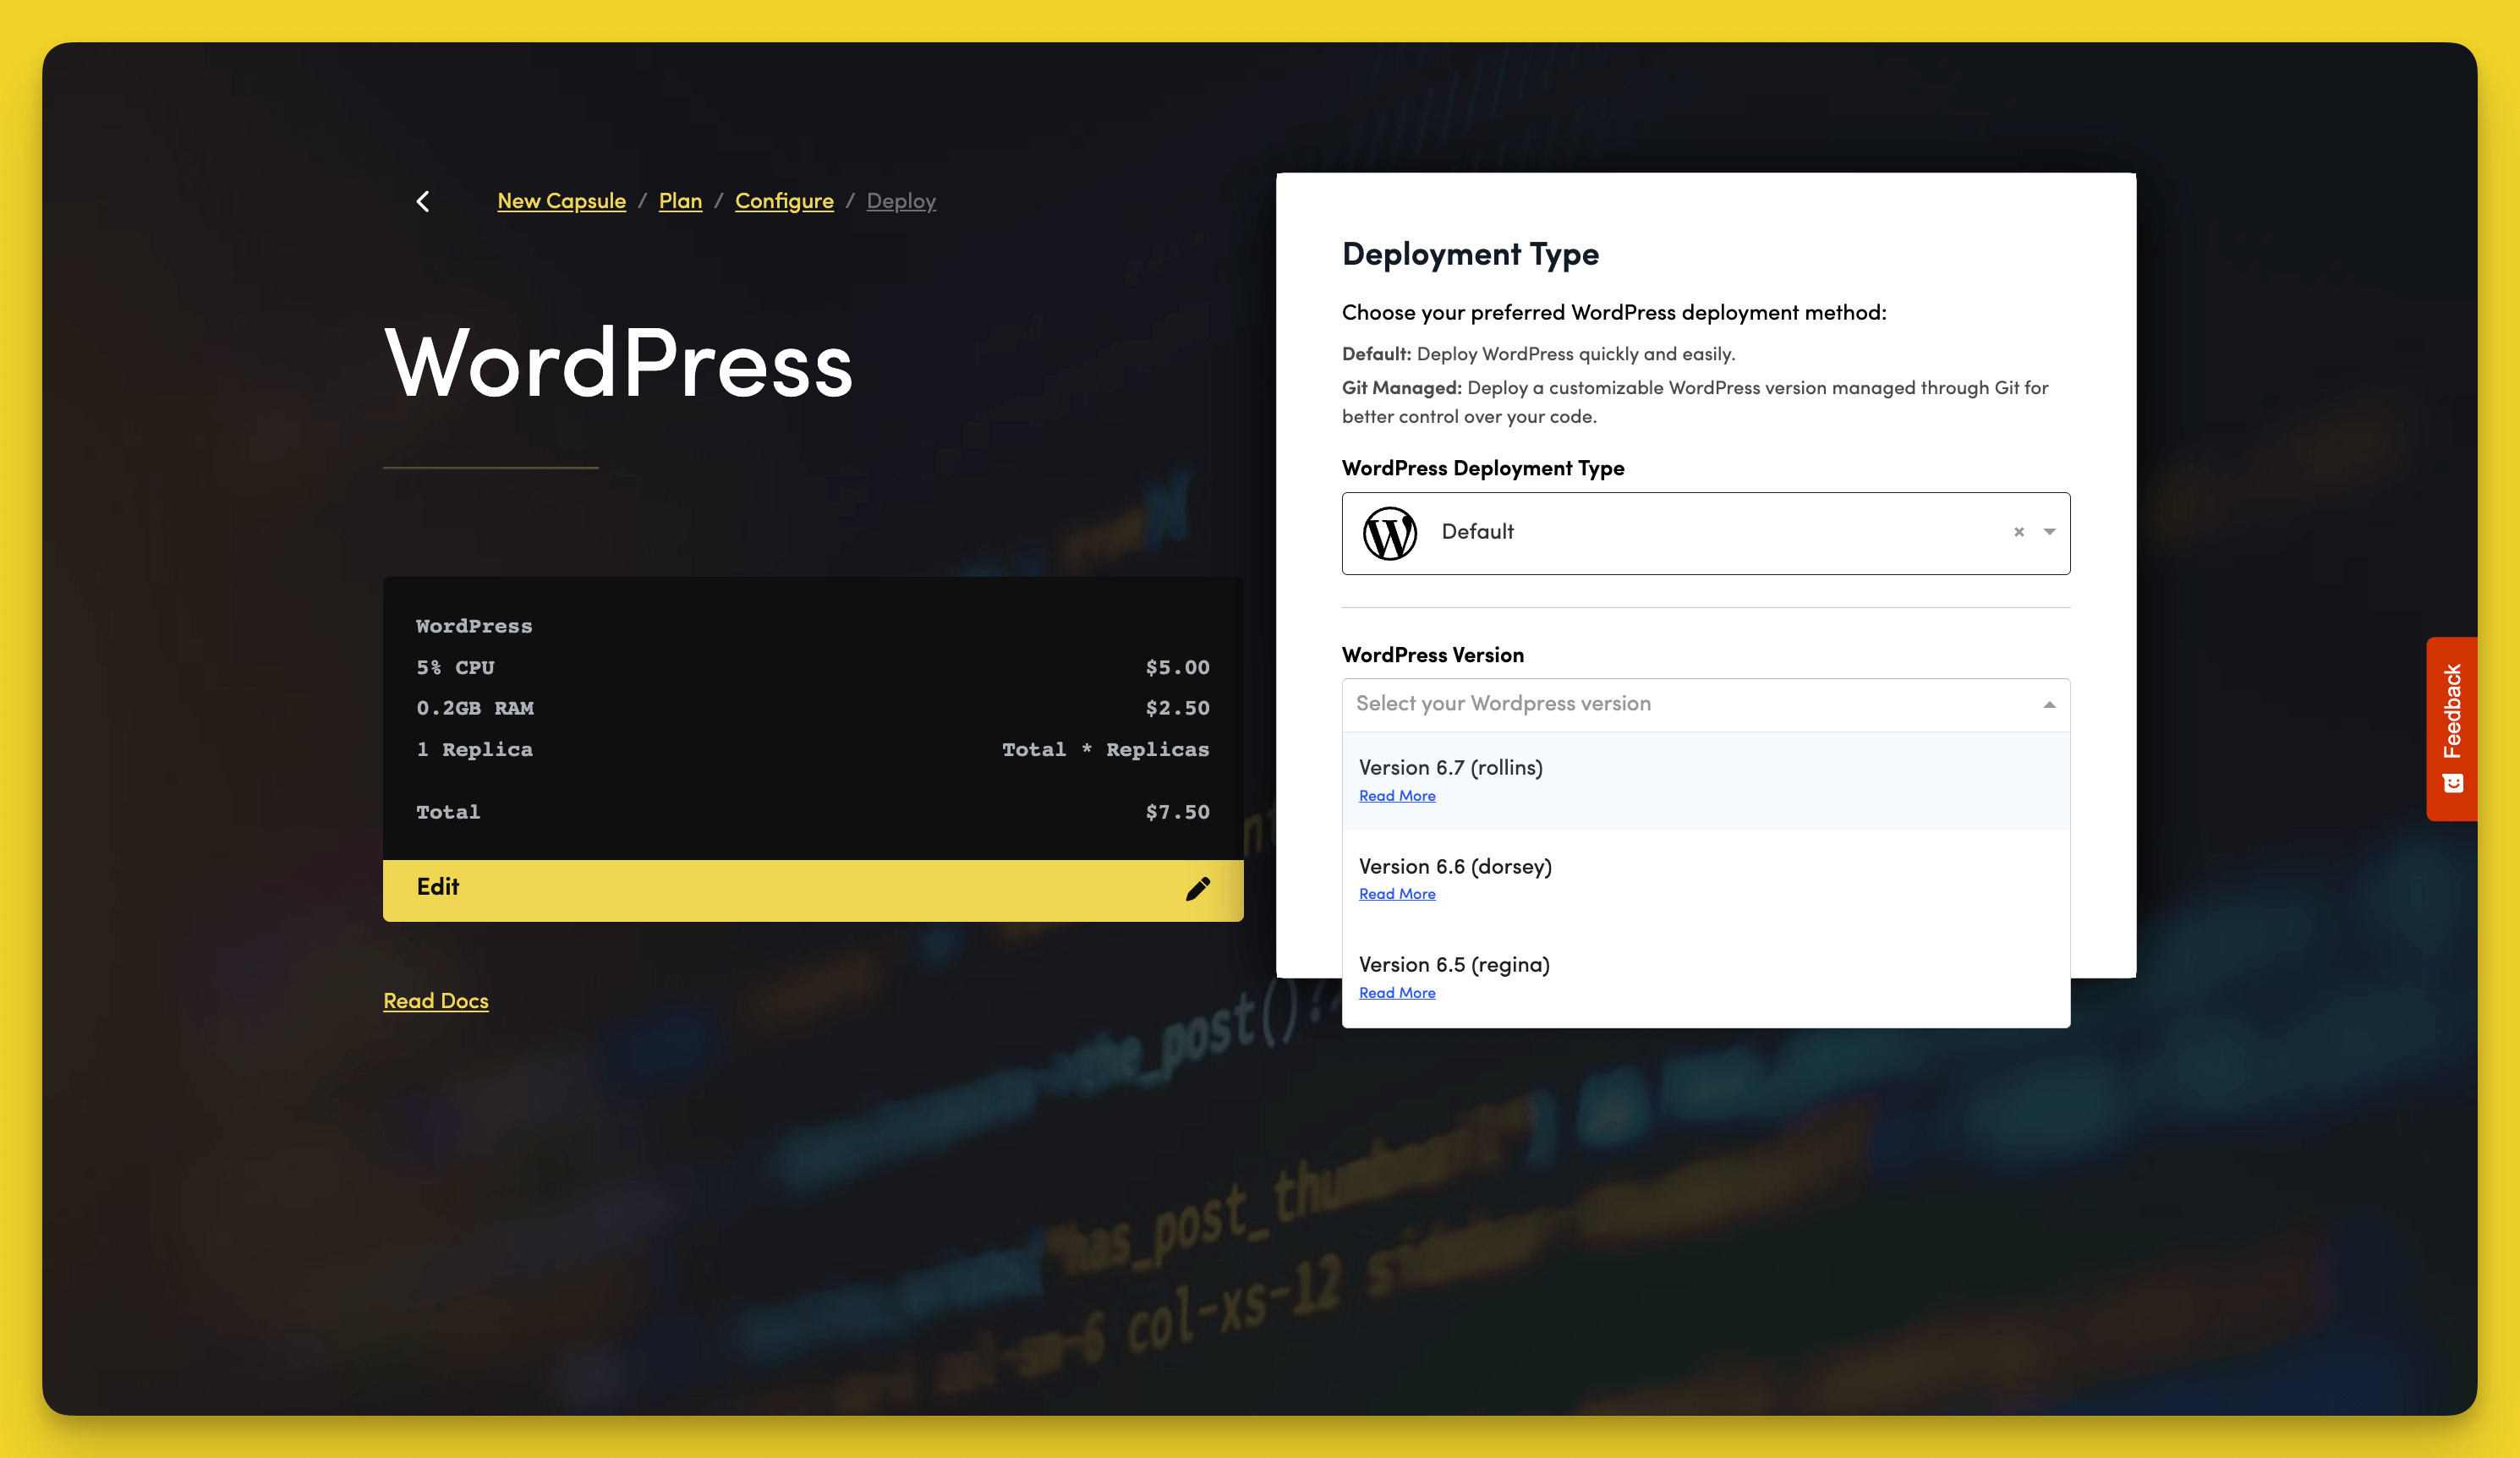Click Read More under Version 6.6
The width and height of the screenshot is (2520, 1458).
coord(1396,893)
